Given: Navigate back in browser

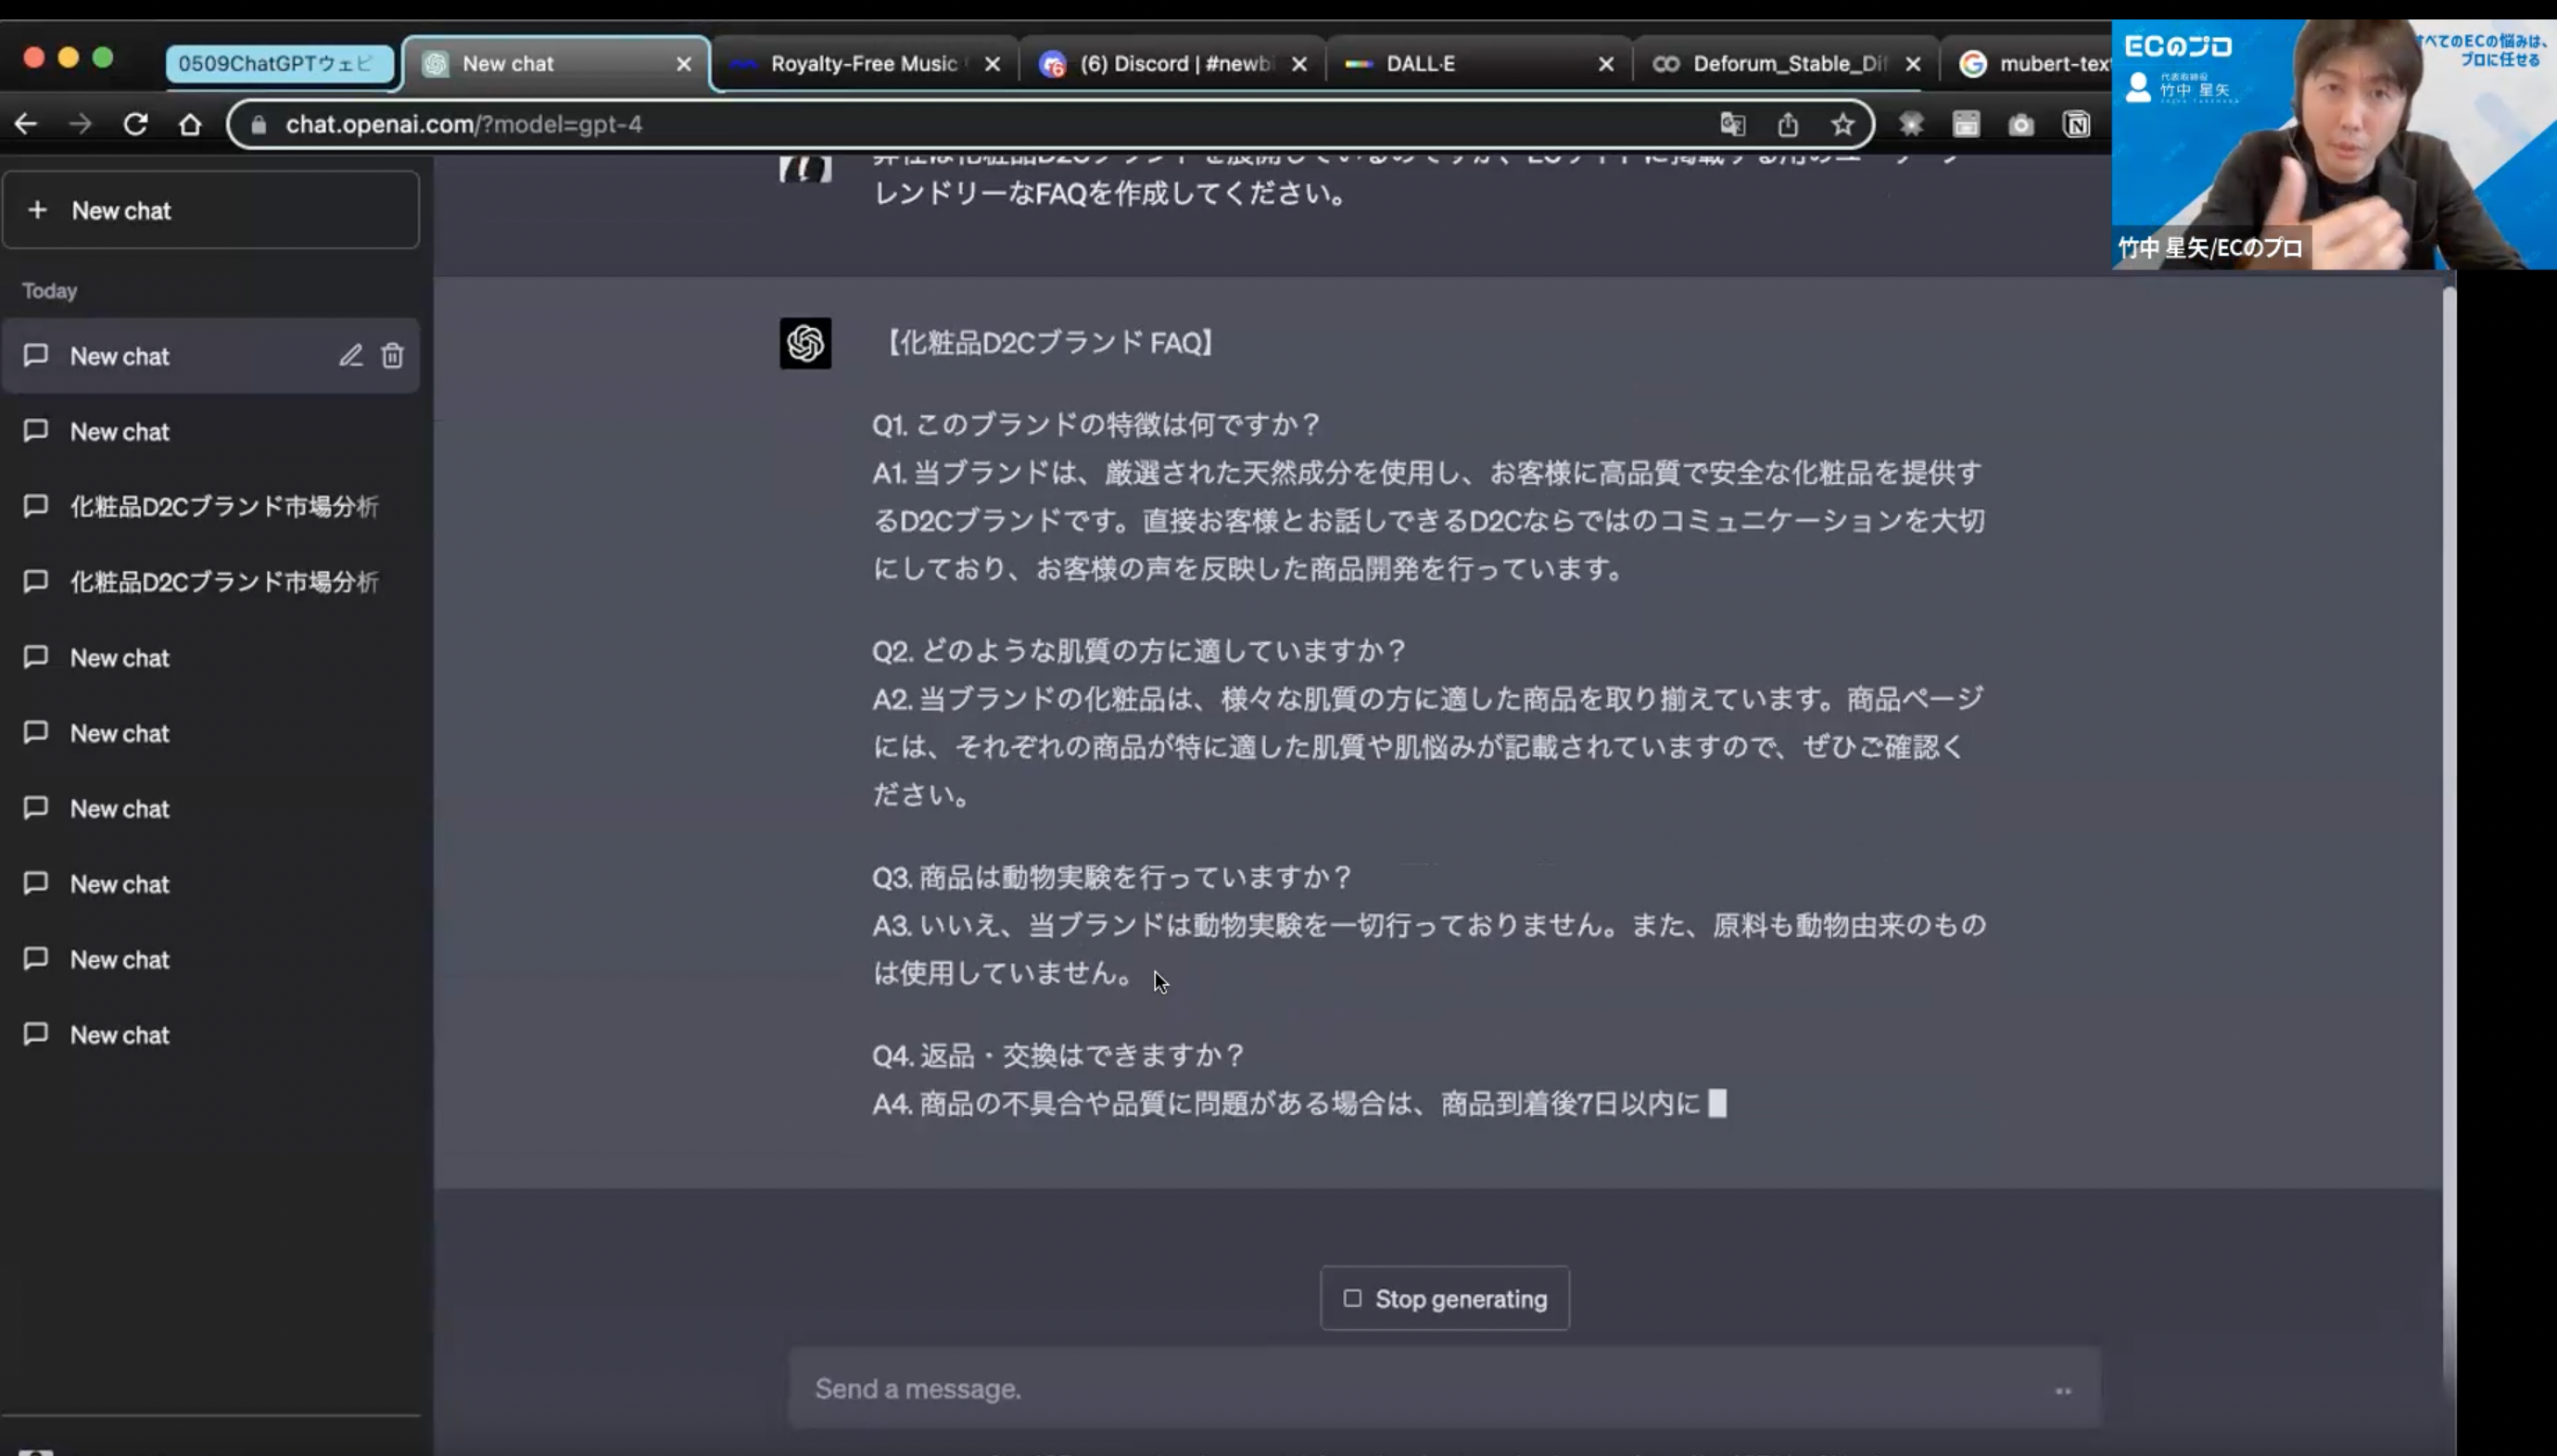Looking at the screenshot, I should click(25, 124).
